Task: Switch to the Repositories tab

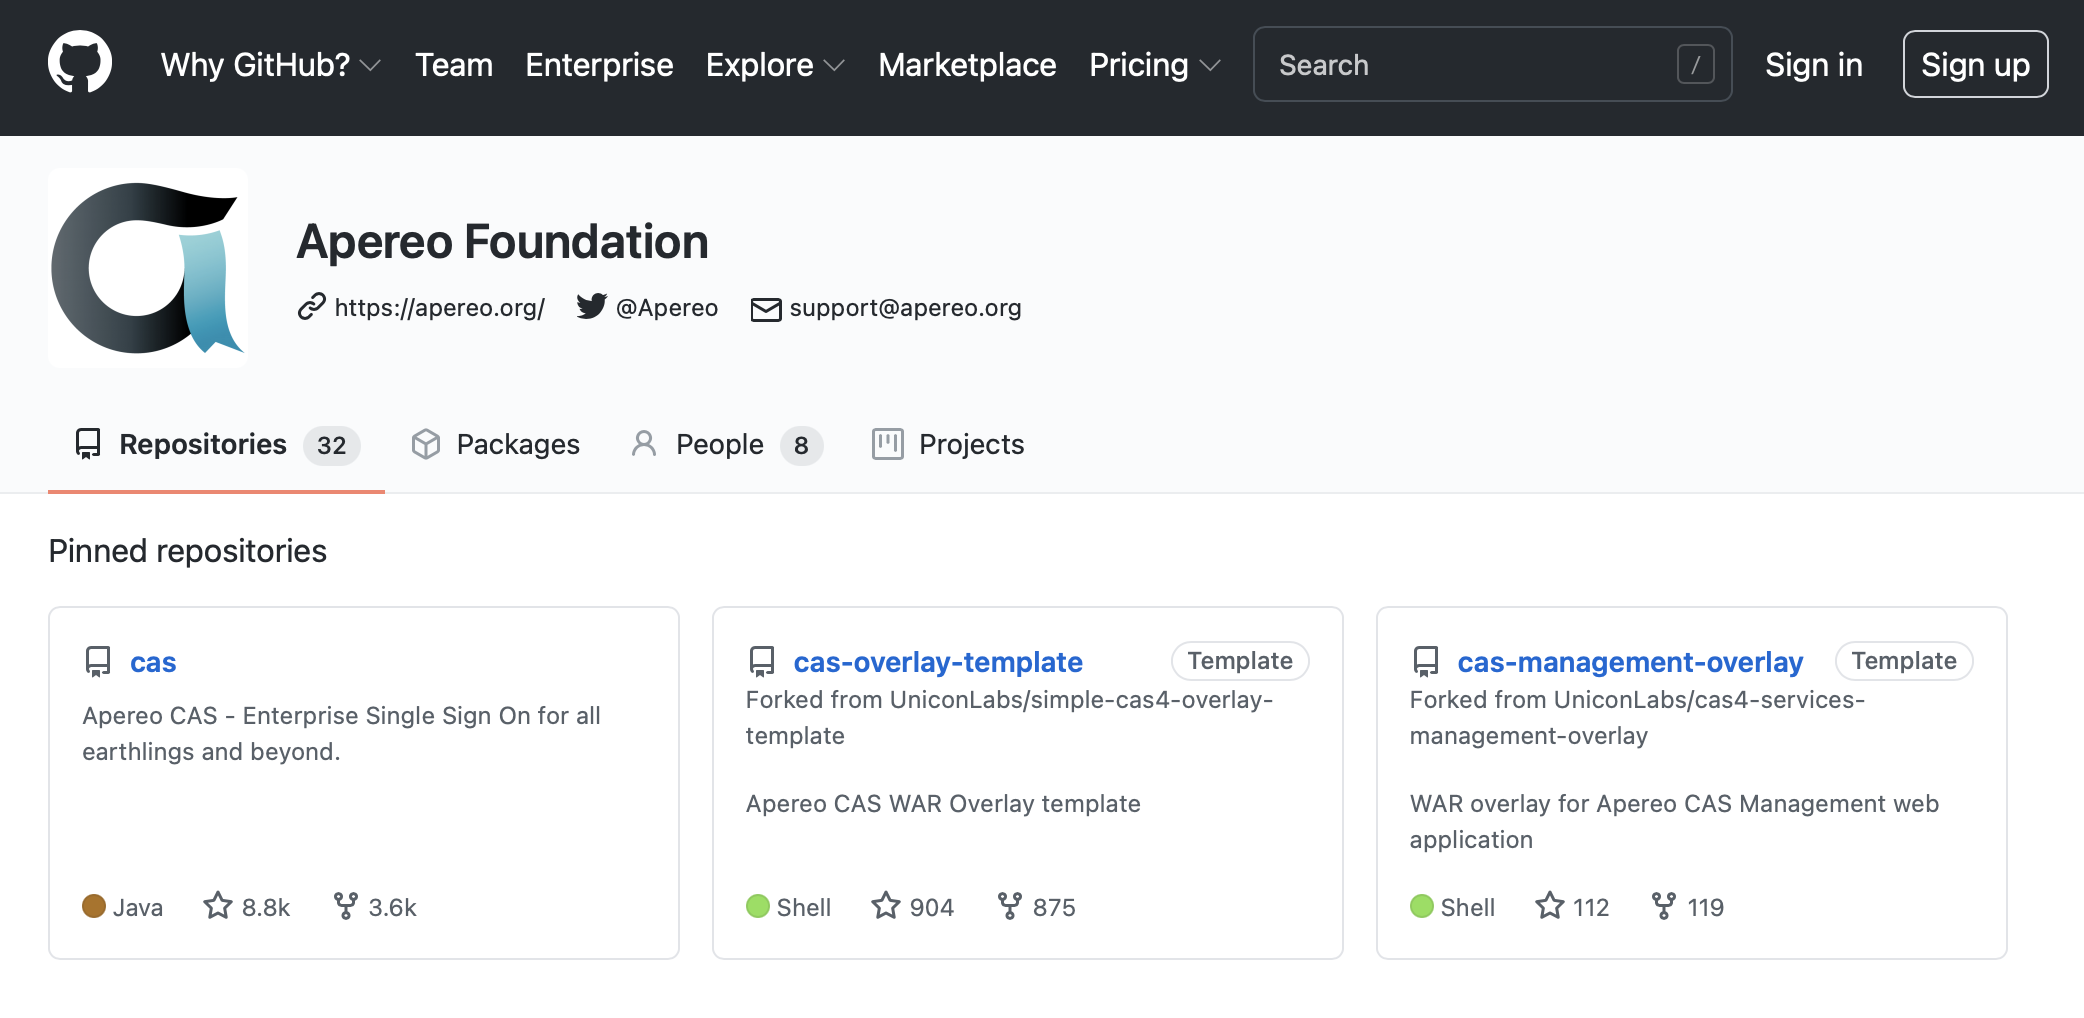Action: [216, 445]
